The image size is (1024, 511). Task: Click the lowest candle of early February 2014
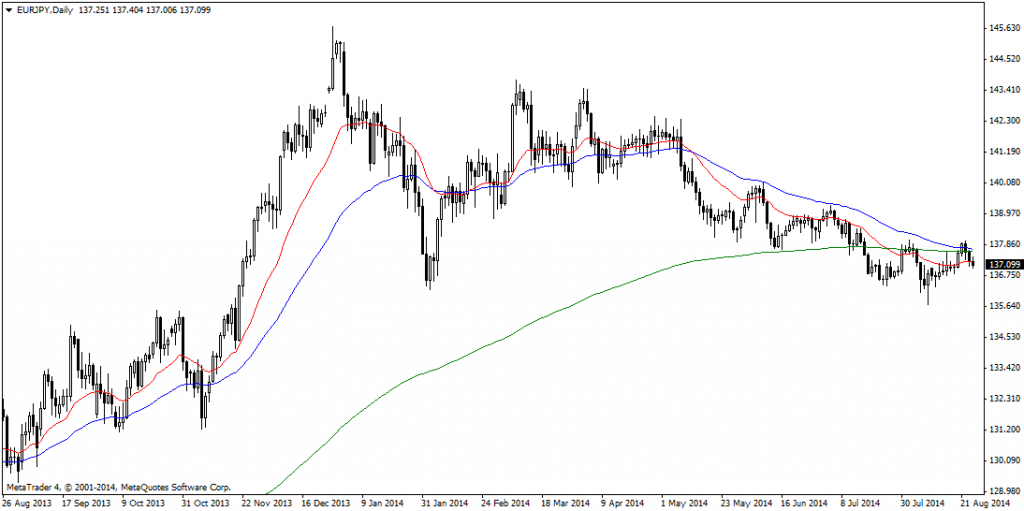429,287
